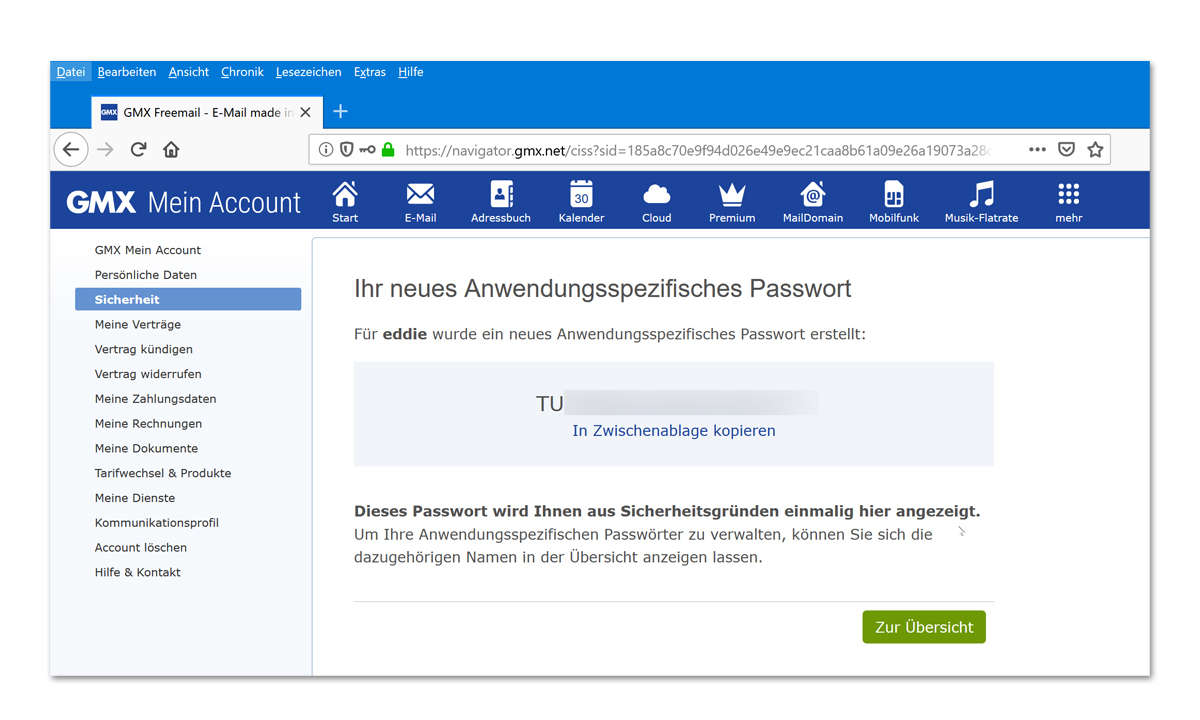Open Vertrag widerrufen sidebar entry
The width and height of the screenshot is (1200, 720).
(x=148, y=374)
